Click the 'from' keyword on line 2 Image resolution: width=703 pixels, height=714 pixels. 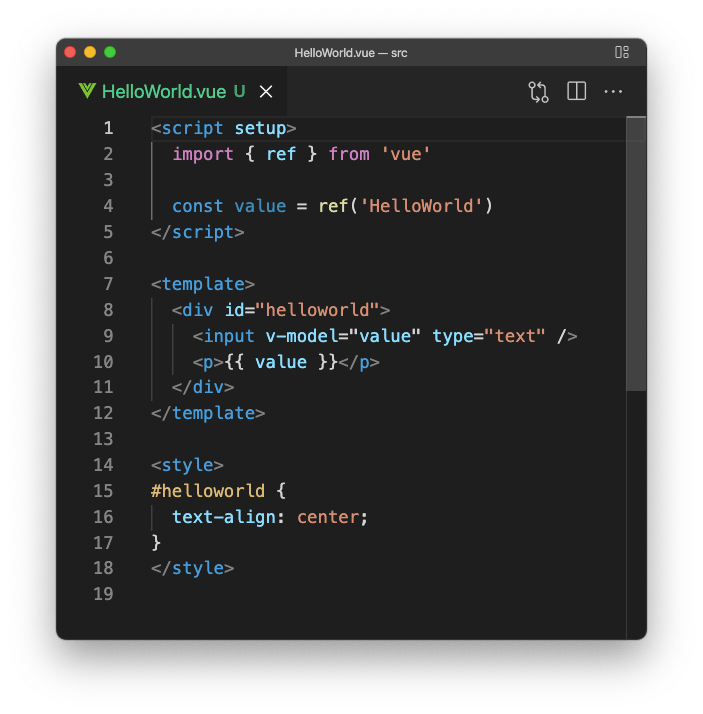click(349, 154)
